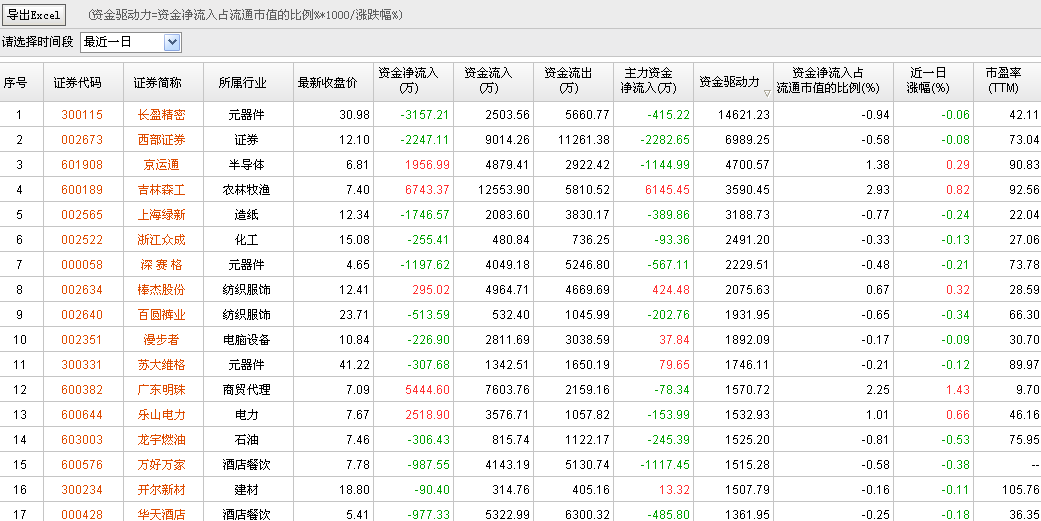Click stock code 601908 link
The image size is (1041, 521).
pyautogui.click(x=81, y=165)
